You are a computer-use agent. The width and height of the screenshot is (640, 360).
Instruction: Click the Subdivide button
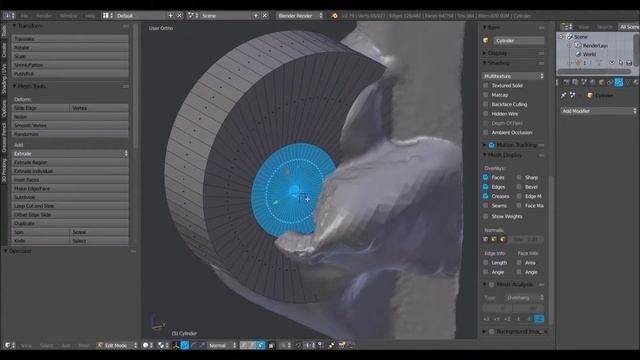(x=70, y=197)
